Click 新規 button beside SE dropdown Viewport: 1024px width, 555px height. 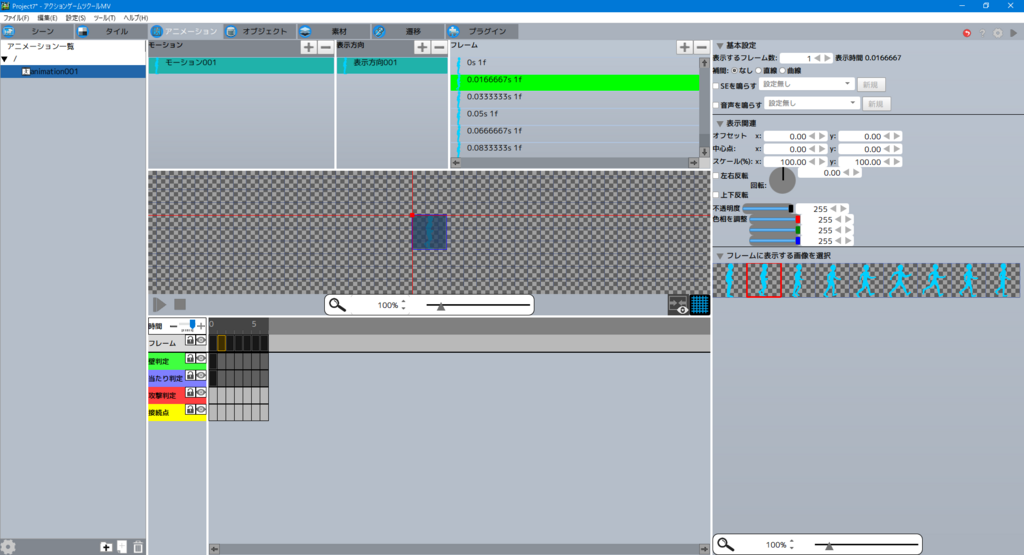(x=871, y=85)
